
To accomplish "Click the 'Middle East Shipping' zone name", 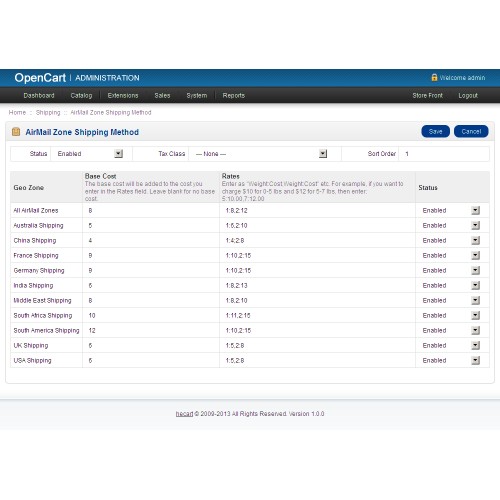I will pyautogui.click(x=42, y=300).
